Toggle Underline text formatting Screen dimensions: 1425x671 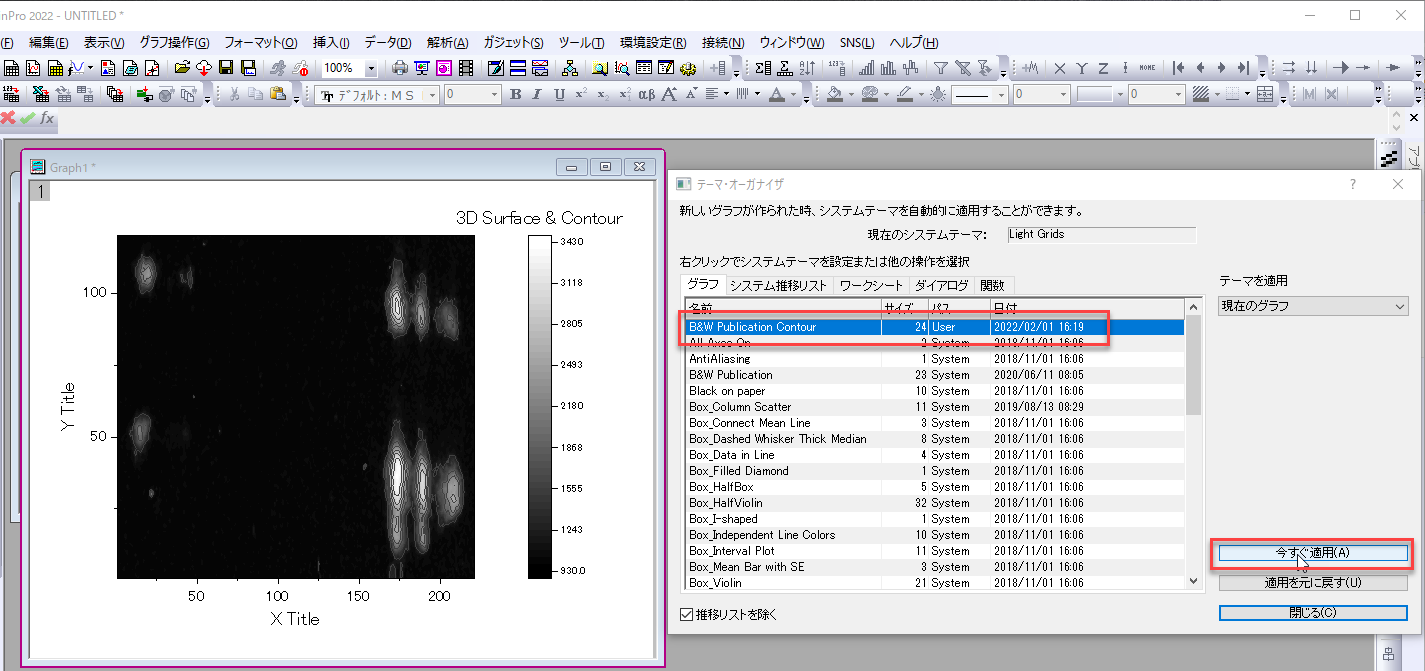(x=560, y=94)
